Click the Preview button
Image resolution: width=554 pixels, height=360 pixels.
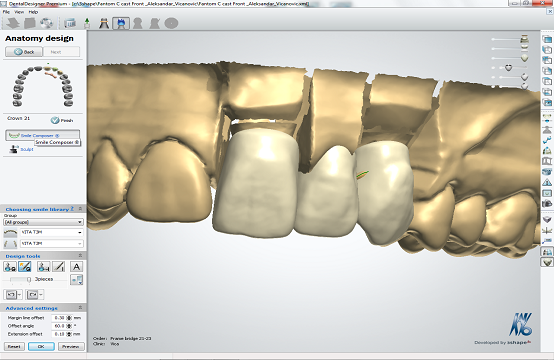coord(71,347)
